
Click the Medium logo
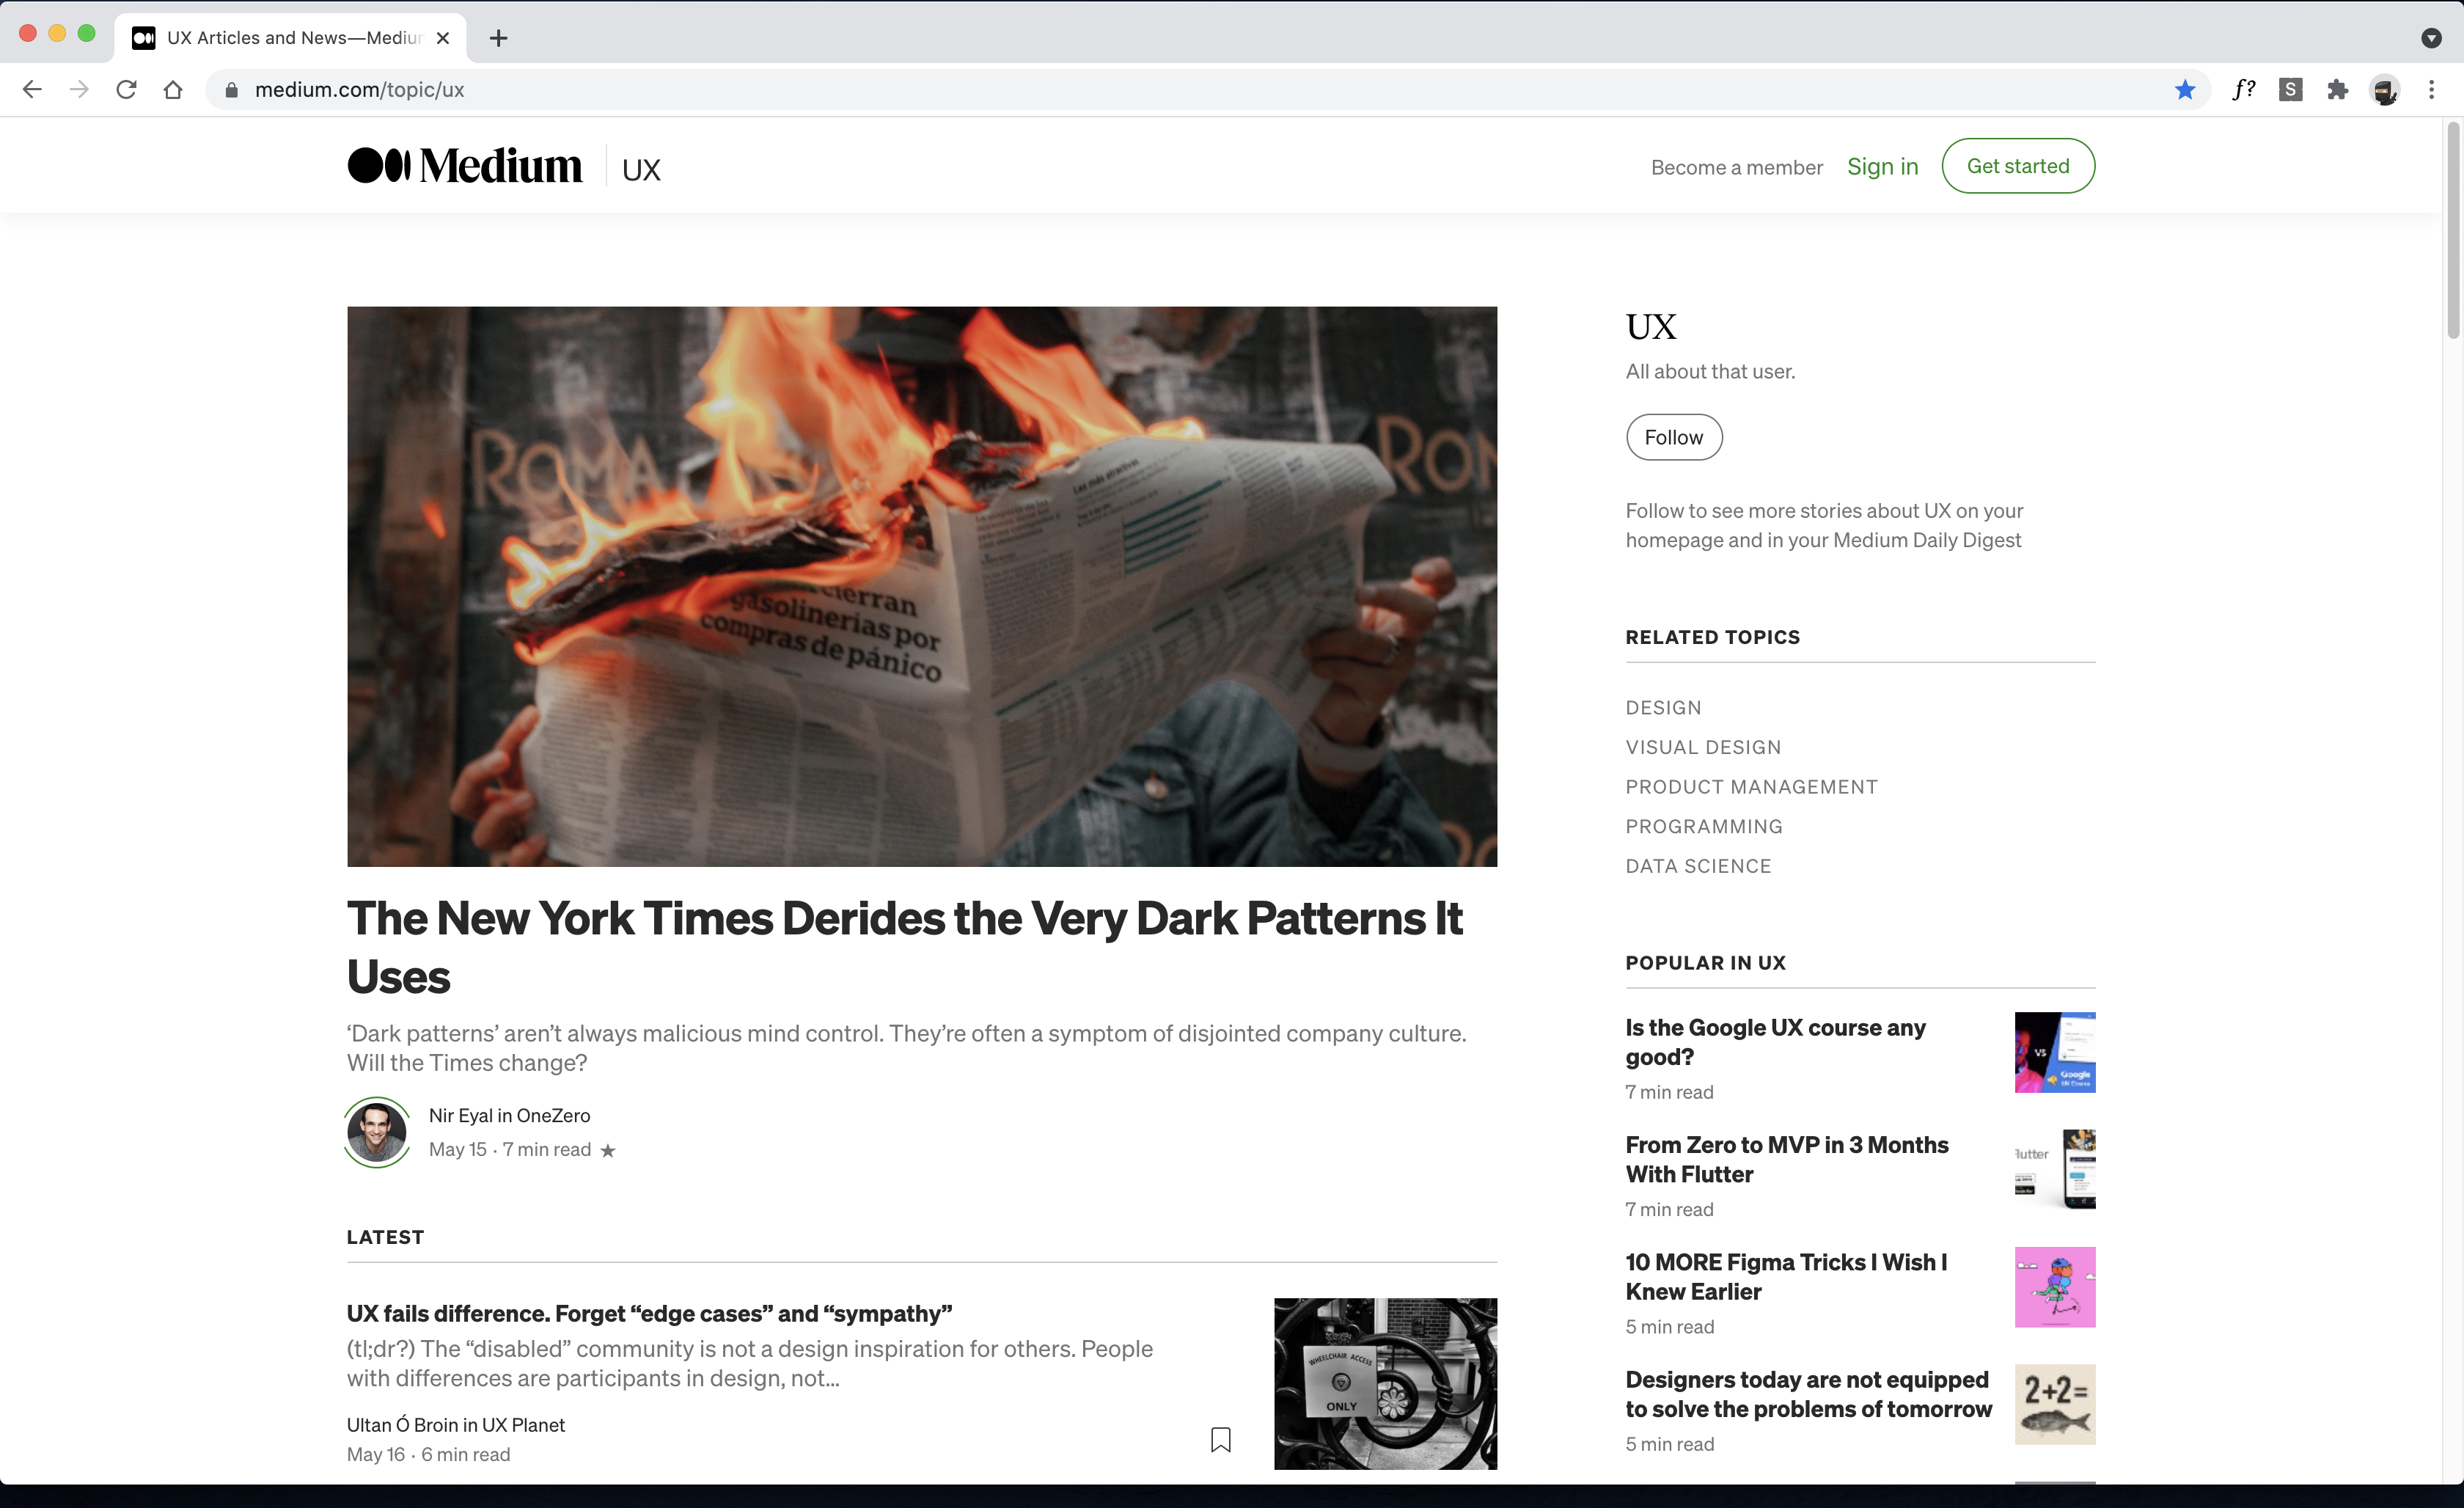click(x=465, y=166)
